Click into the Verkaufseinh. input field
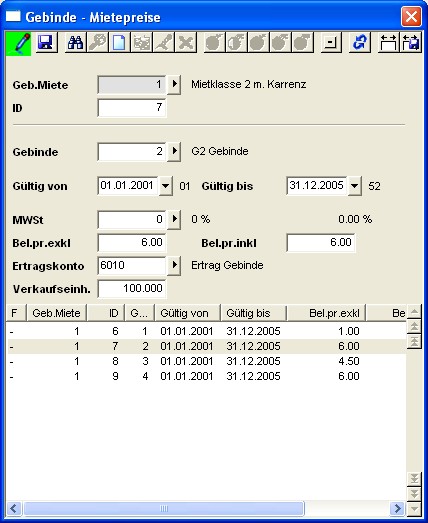Screen dimensions: 428x523 (132, 289)
